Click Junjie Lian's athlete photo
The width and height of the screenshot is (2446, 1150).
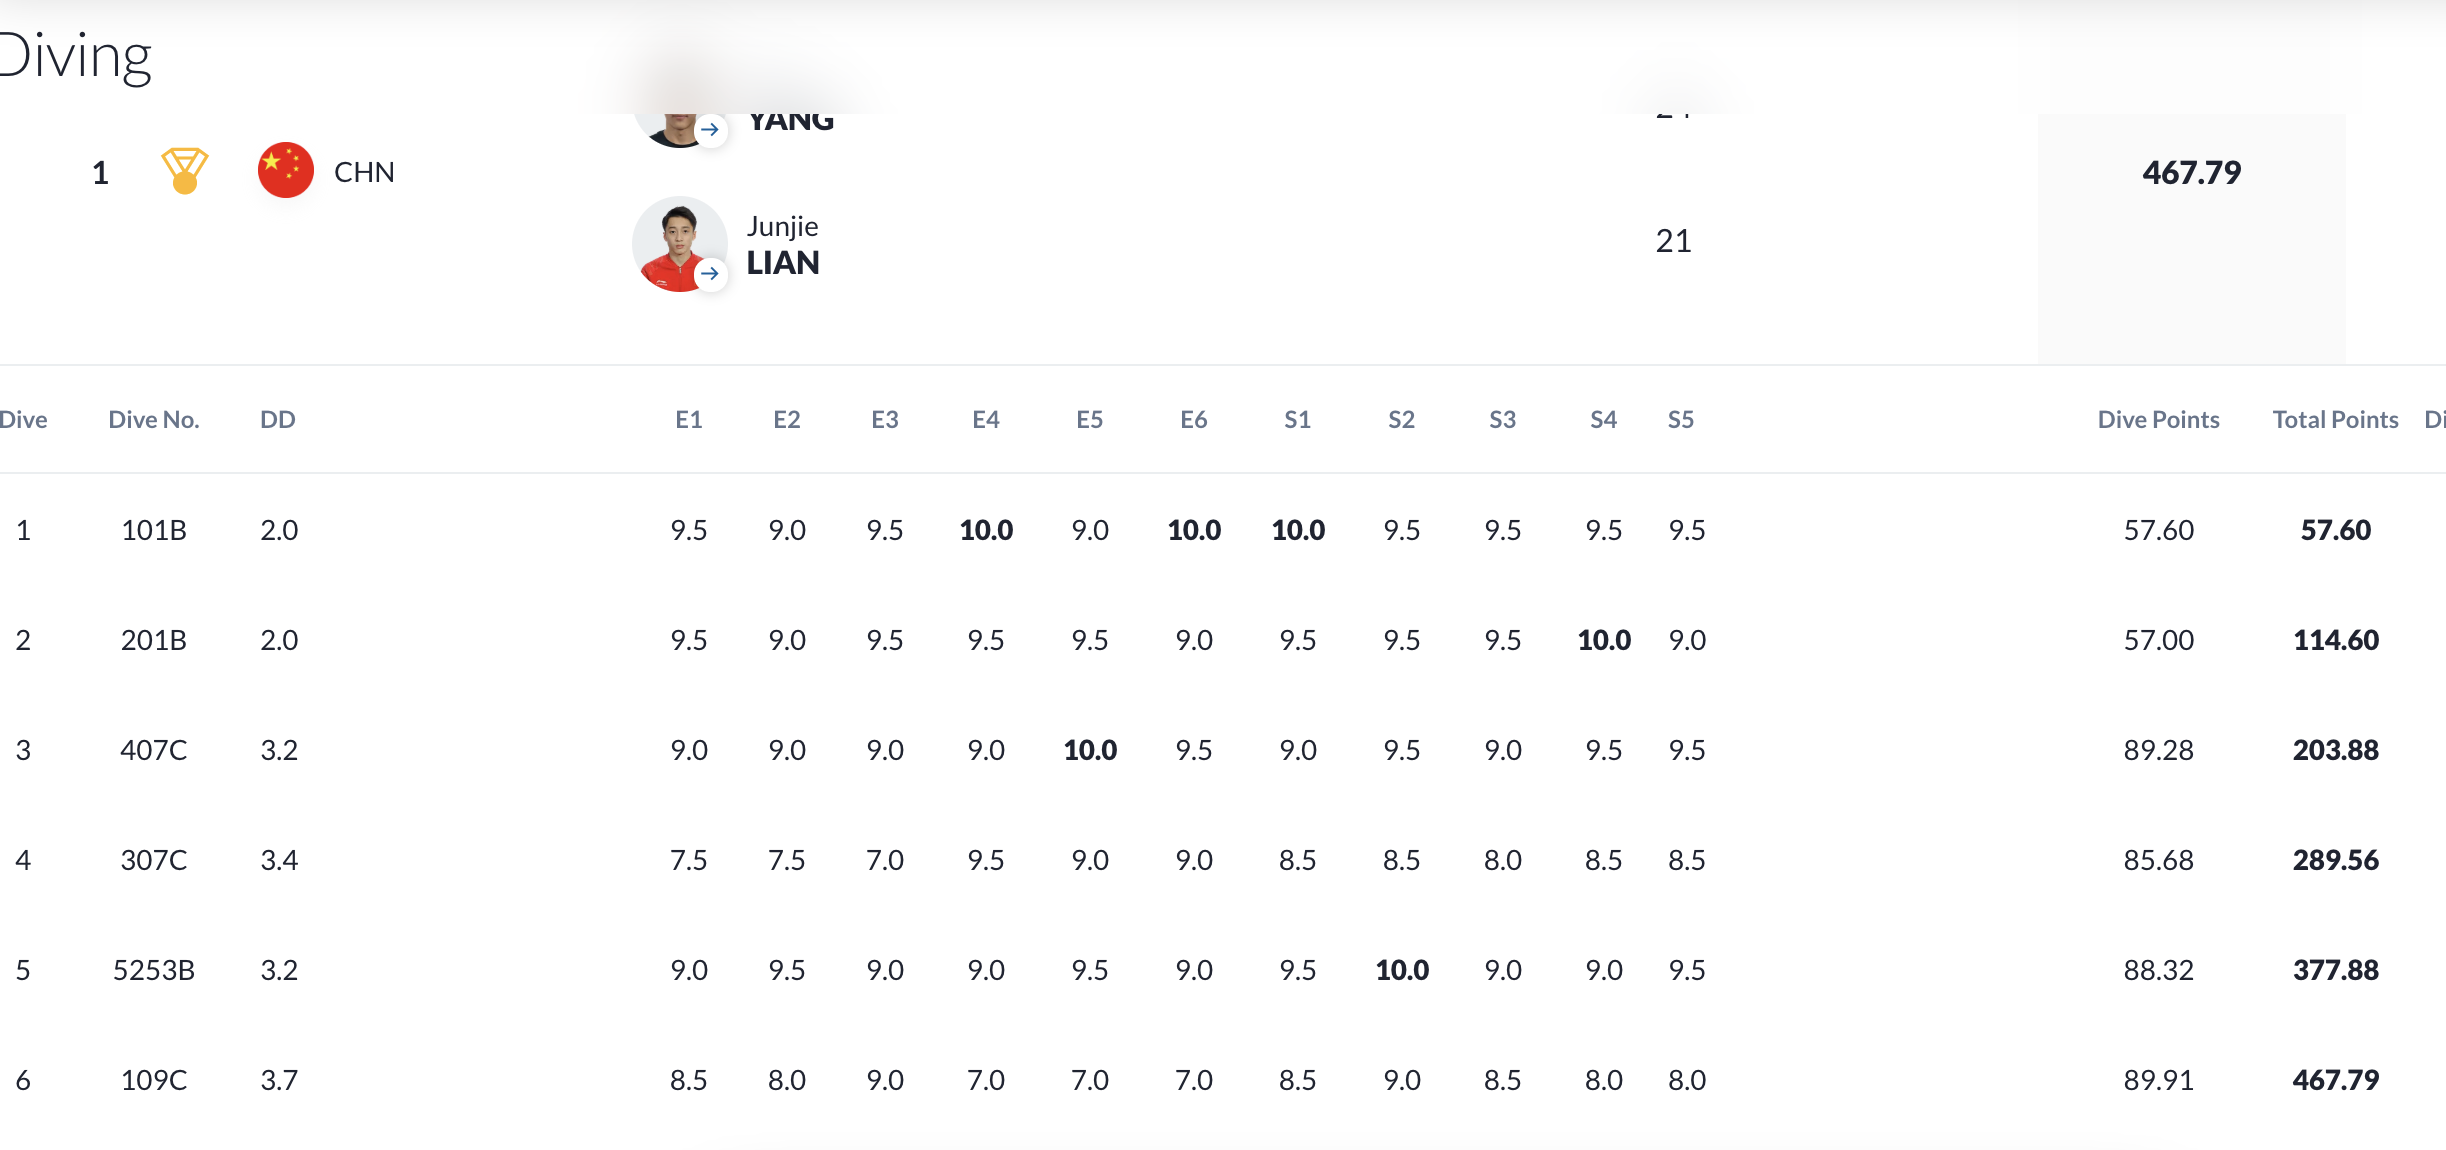[677, 243]
